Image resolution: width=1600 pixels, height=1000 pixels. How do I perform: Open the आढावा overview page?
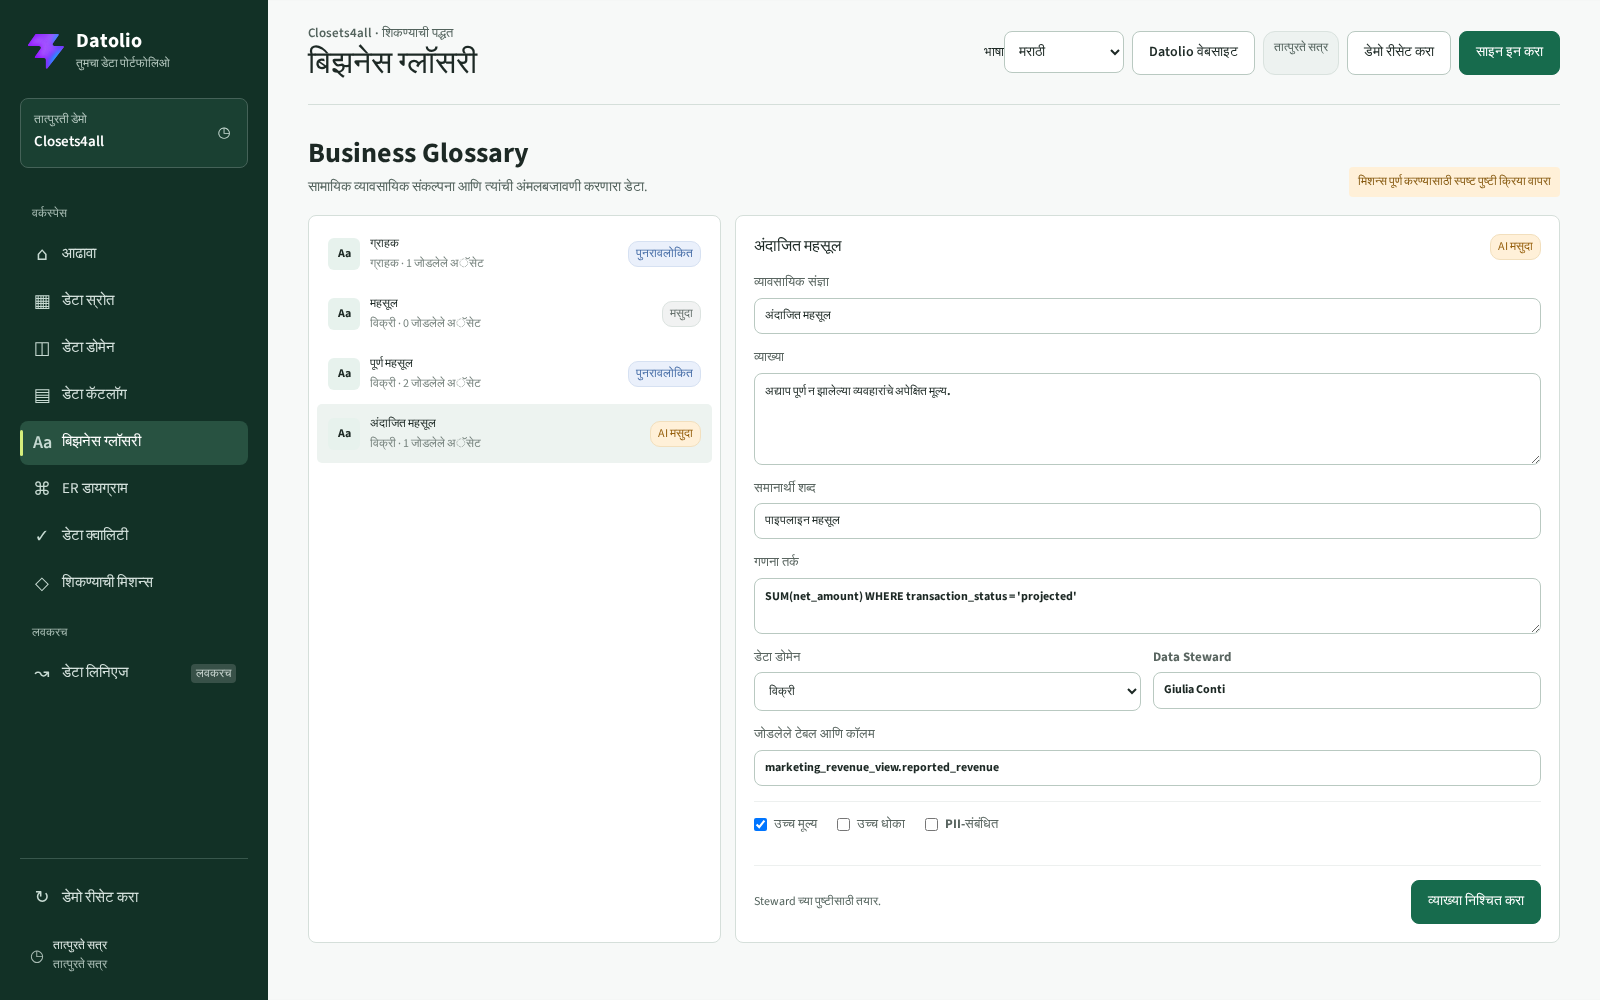pos(134,254)
